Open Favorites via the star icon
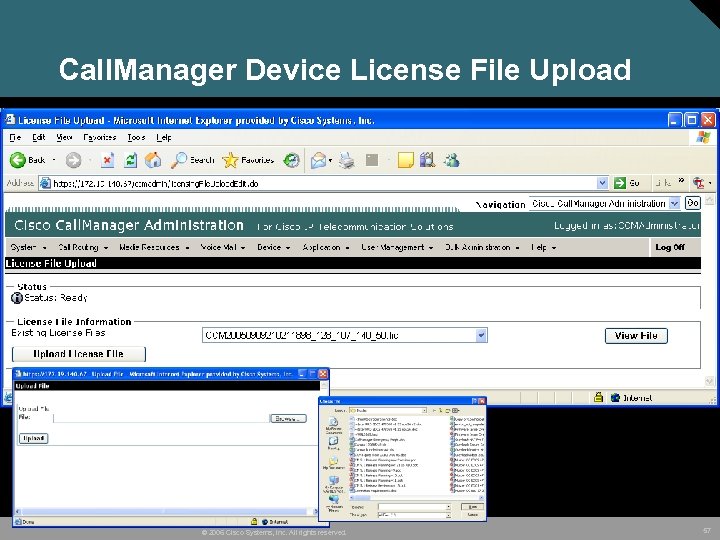Viewport: 720px width, 540px height. point(231,160)
